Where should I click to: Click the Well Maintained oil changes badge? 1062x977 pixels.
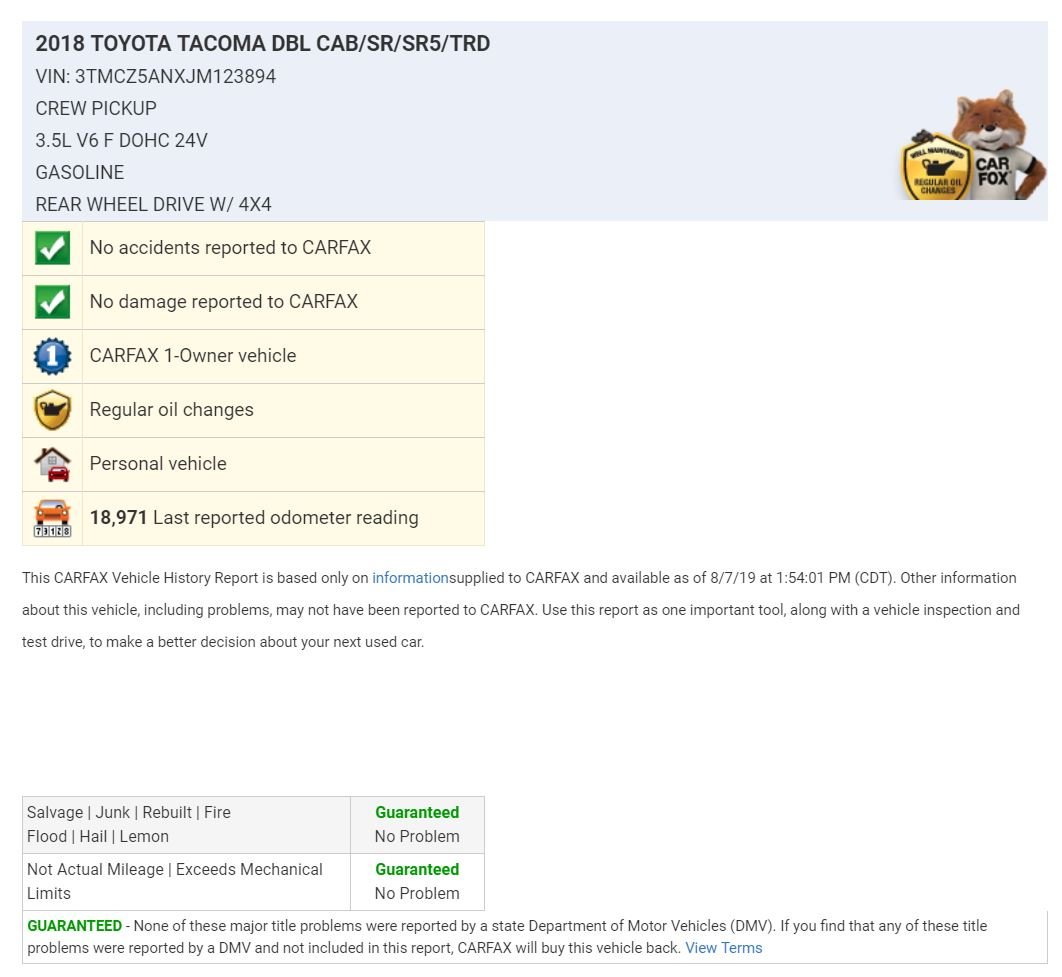click(936, 167)
